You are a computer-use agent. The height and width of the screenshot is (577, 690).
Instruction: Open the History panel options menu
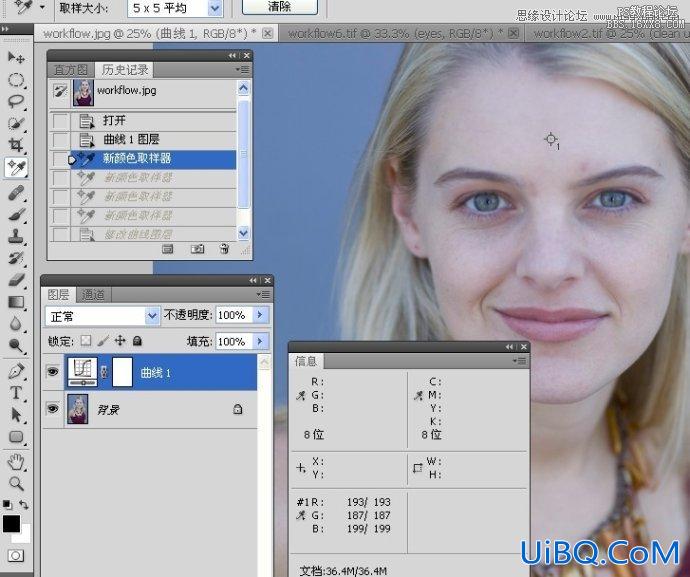click(242, 70)
